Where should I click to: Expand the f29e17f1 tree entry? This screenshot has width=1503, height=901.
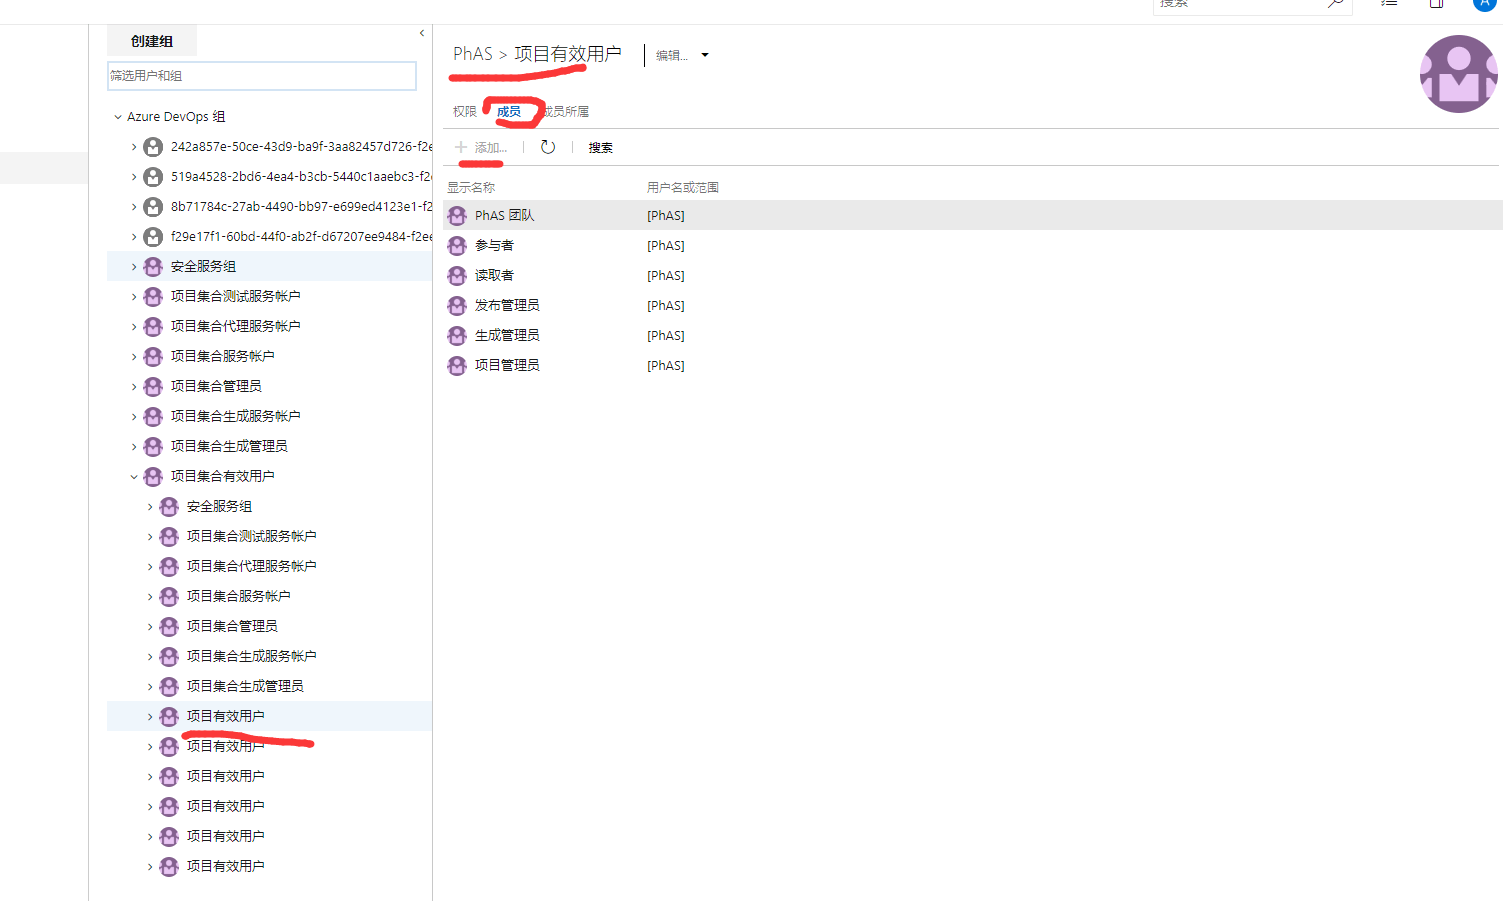134,237
